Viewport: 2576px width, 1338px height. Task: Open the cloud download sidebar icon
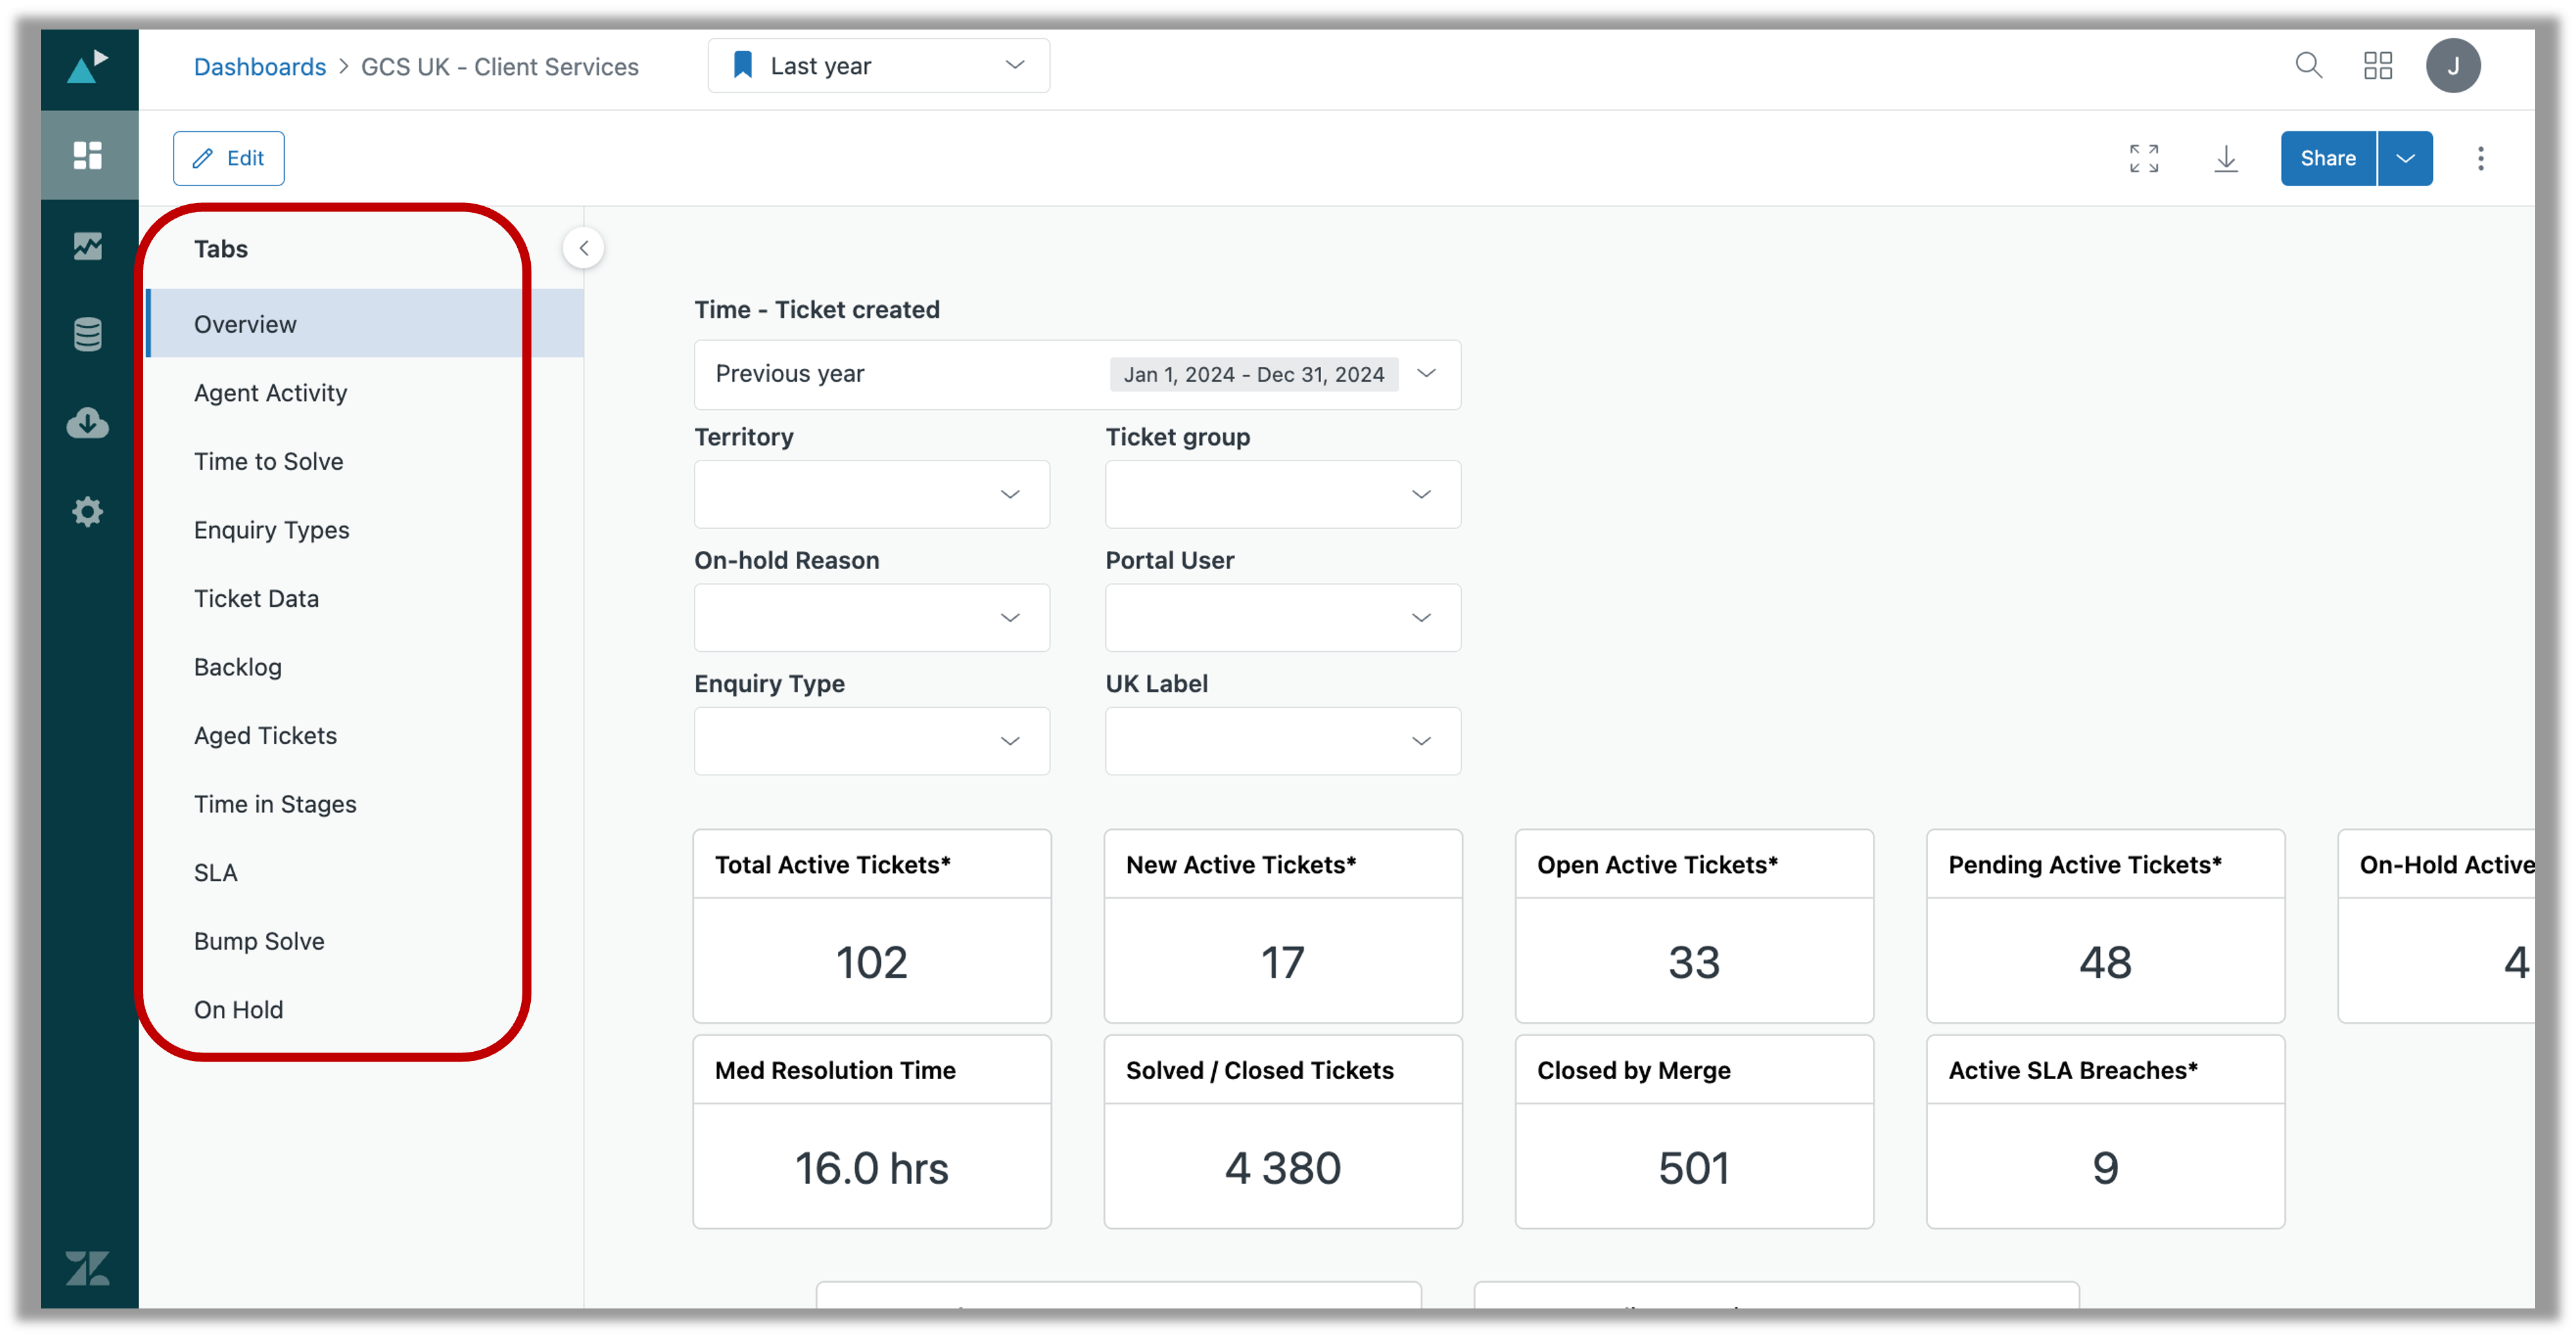(x=88, y=423)
